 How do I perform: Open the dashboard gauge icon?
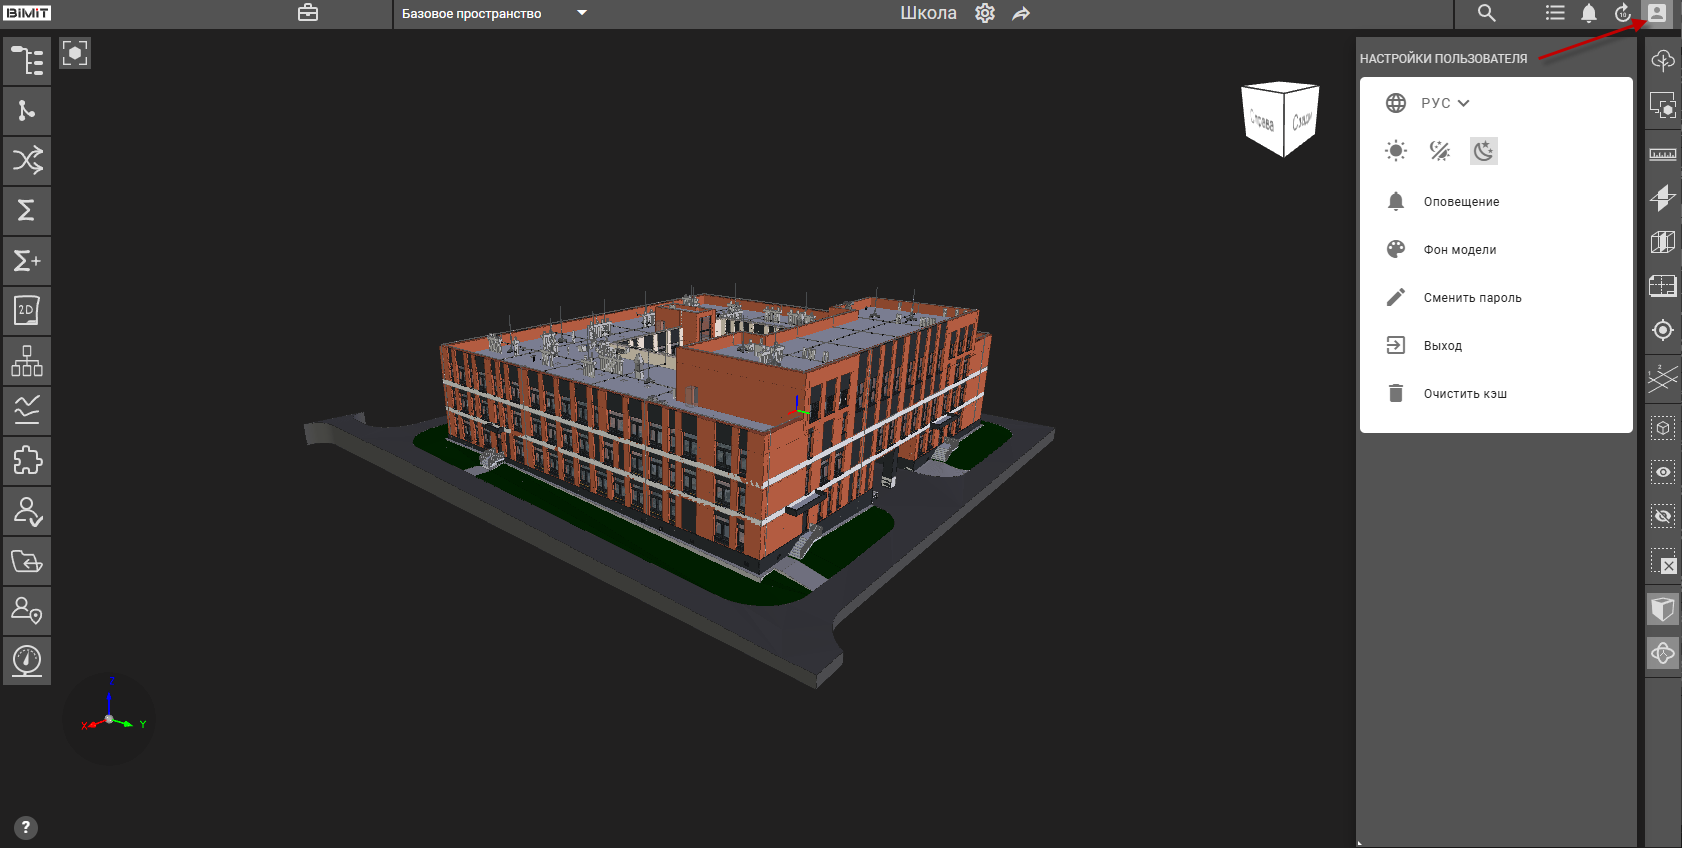point(27,660)
